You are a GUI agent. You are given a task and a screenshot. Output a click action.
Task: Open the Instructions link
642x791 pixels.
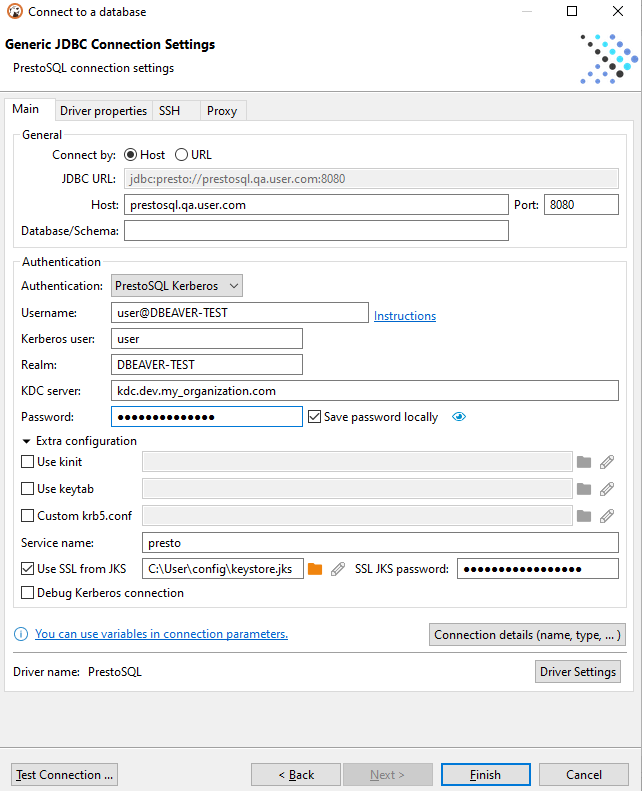[x=405, y=316]
